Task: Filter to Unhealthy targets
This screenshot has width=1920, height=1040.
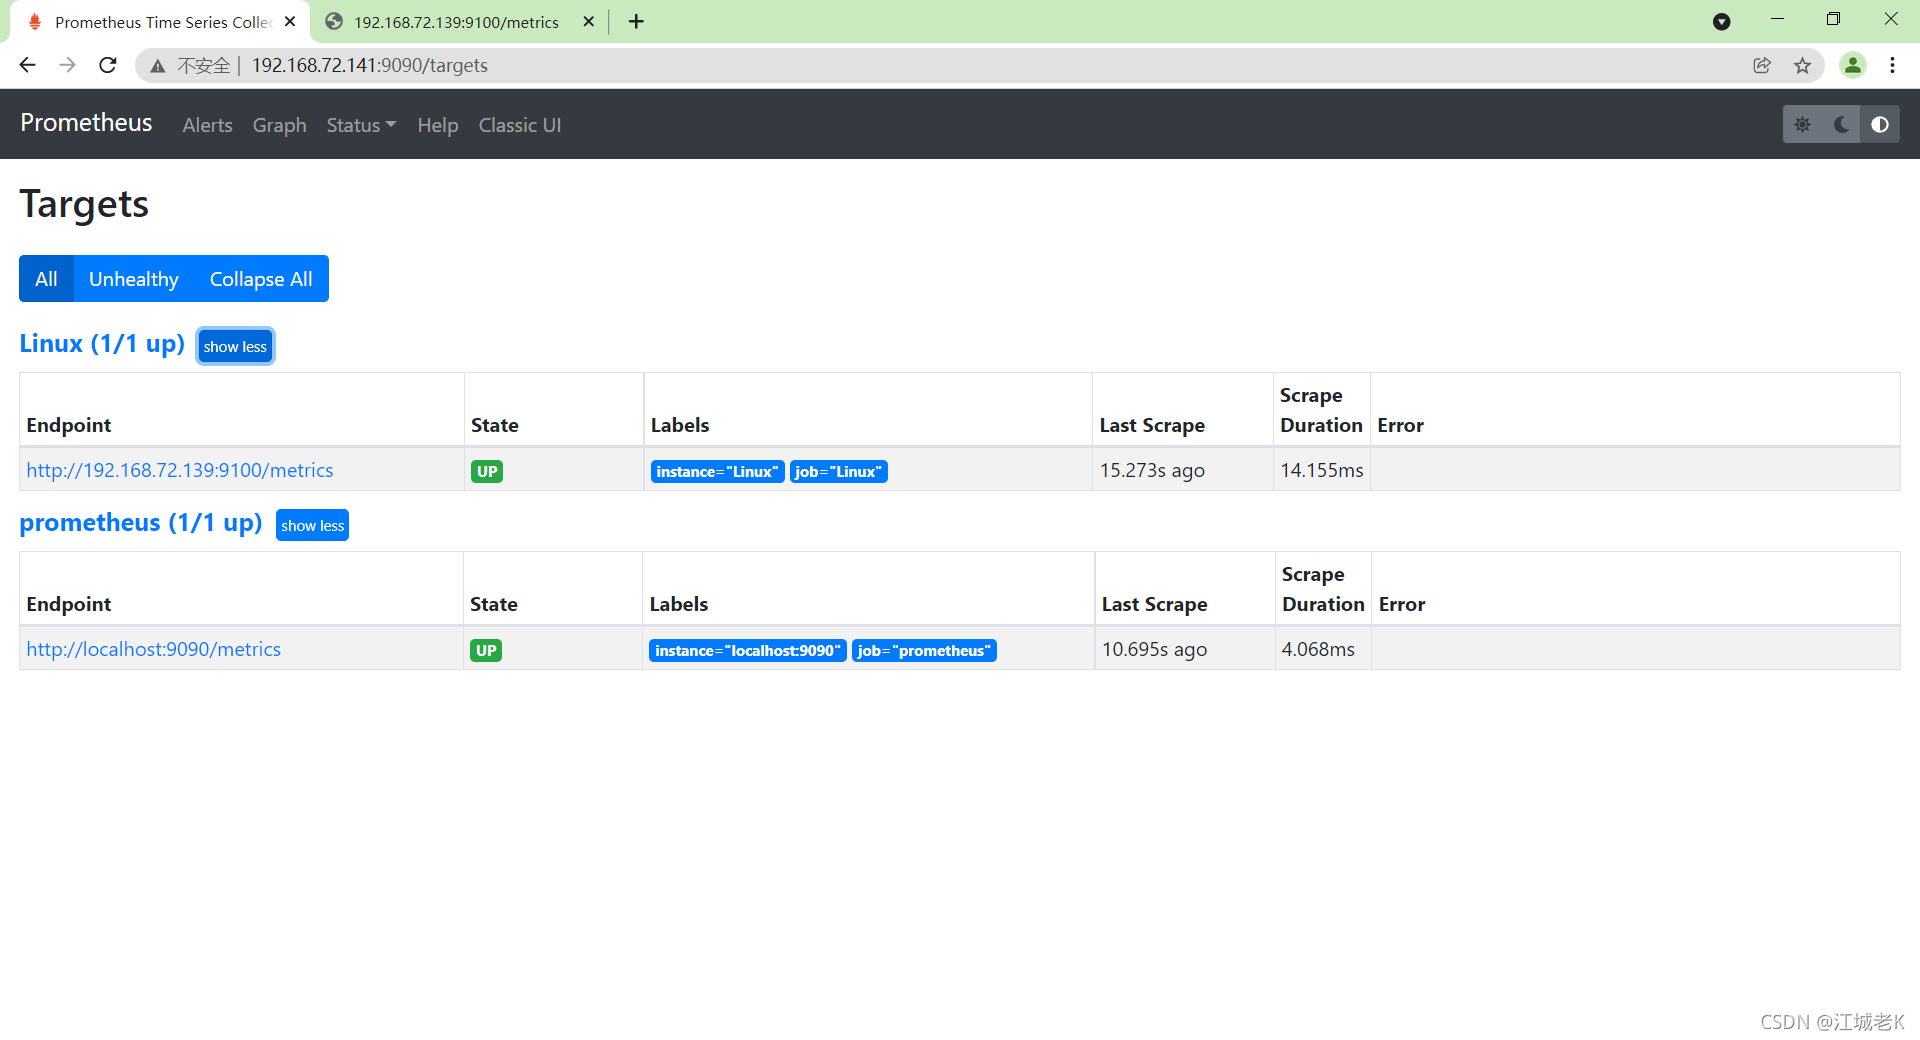Action: click(134, 279)
